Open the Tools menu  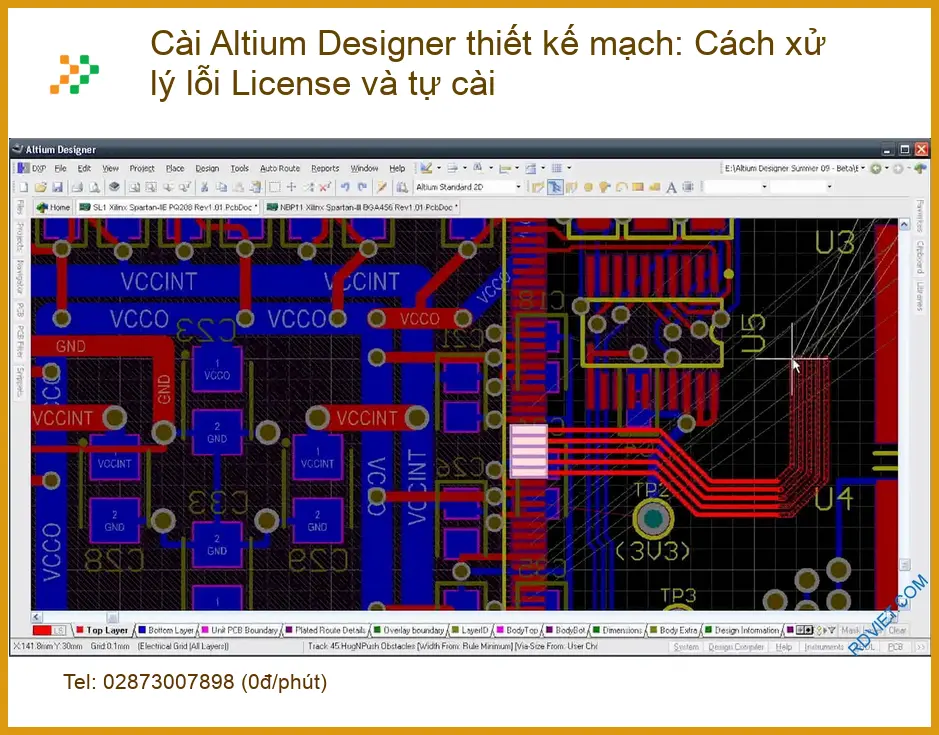(240, 169)
